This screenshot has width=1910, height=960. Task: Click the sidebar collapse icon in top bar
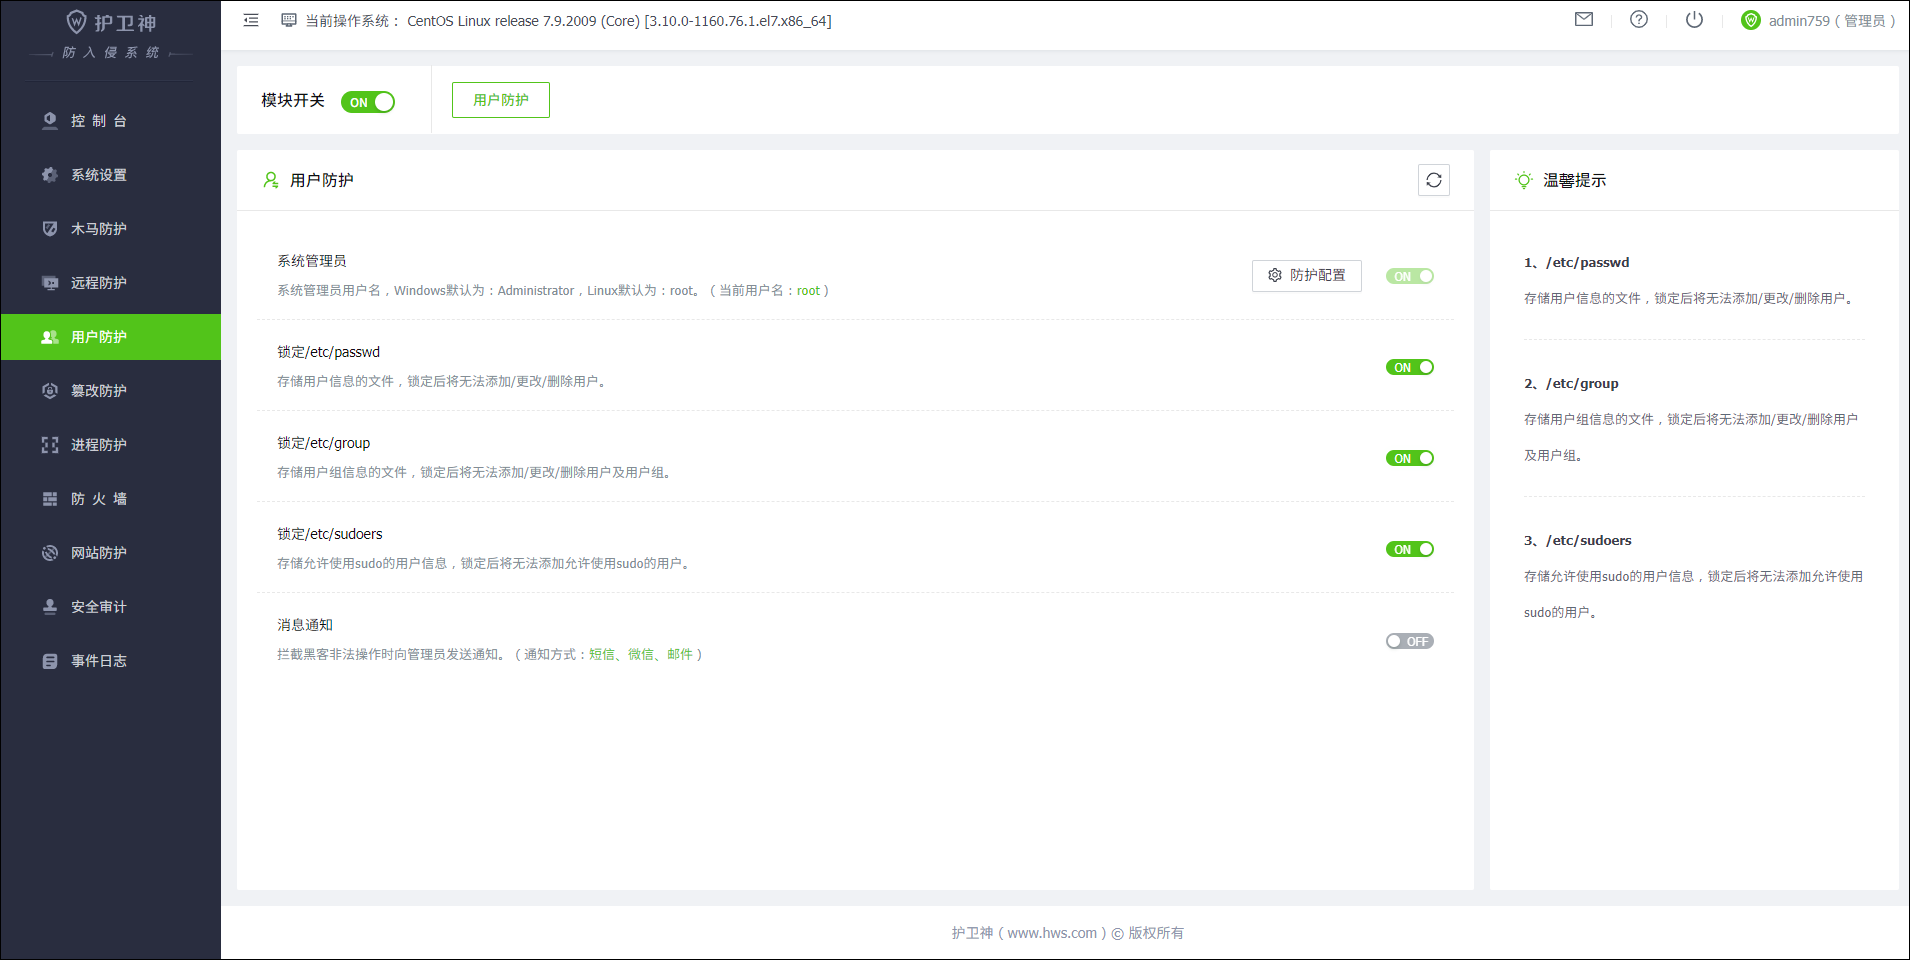click(251, 20)
